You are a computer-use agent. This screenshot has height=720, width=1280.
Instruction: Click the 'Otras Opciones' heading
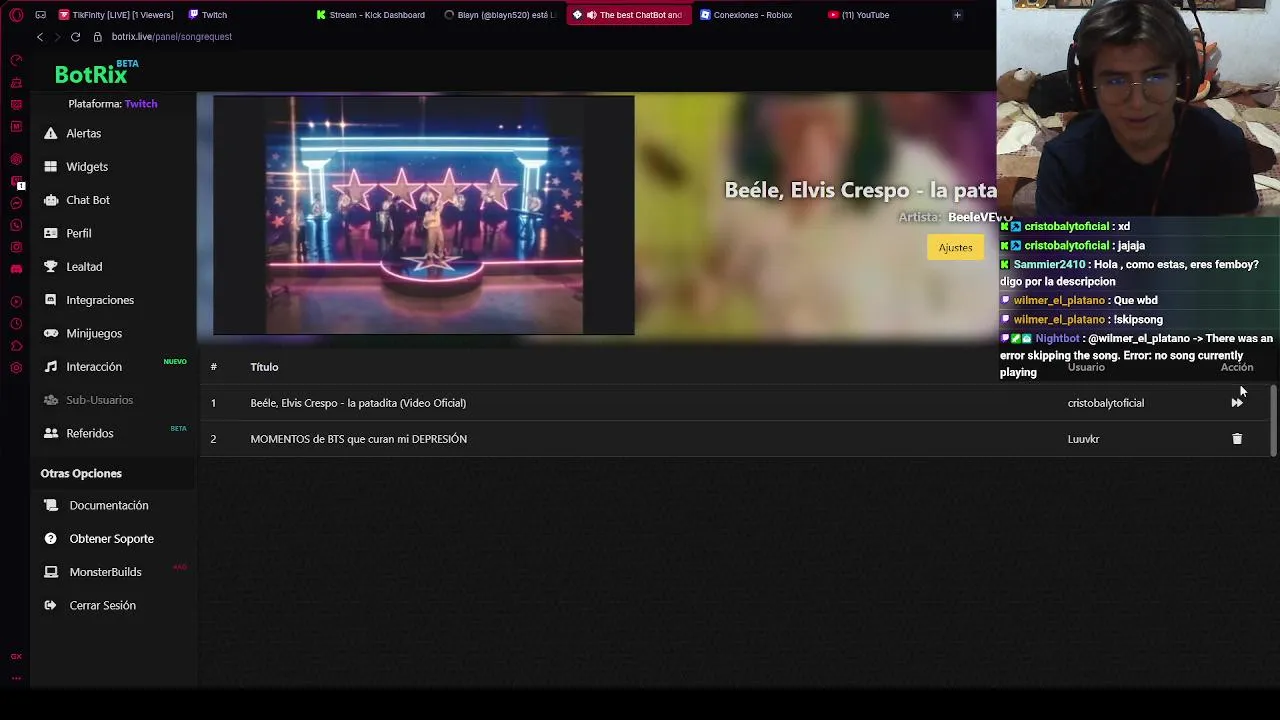[x=81, y=473]
